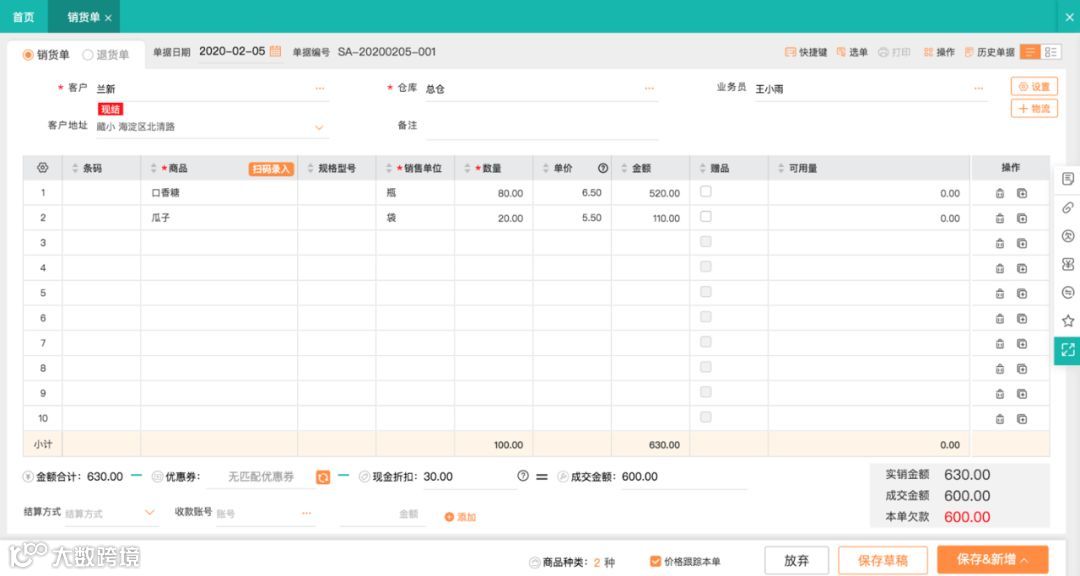
Task: Click the star favorite icon in right sidebar
Action: point(1068,320)
